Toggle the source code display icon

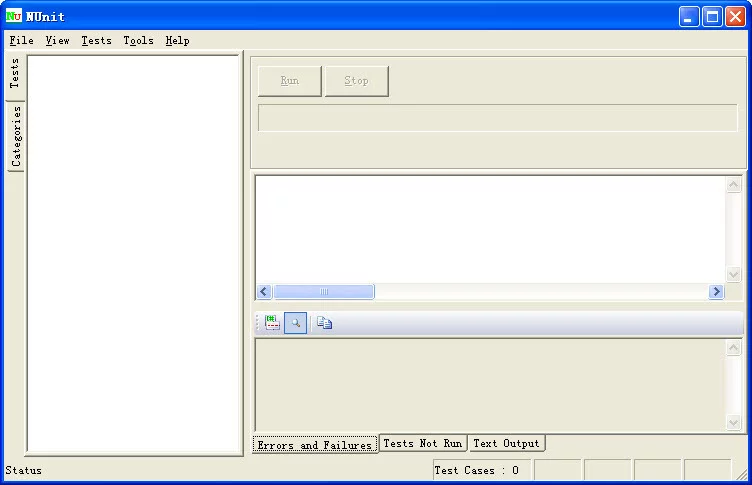pos(272,323)
